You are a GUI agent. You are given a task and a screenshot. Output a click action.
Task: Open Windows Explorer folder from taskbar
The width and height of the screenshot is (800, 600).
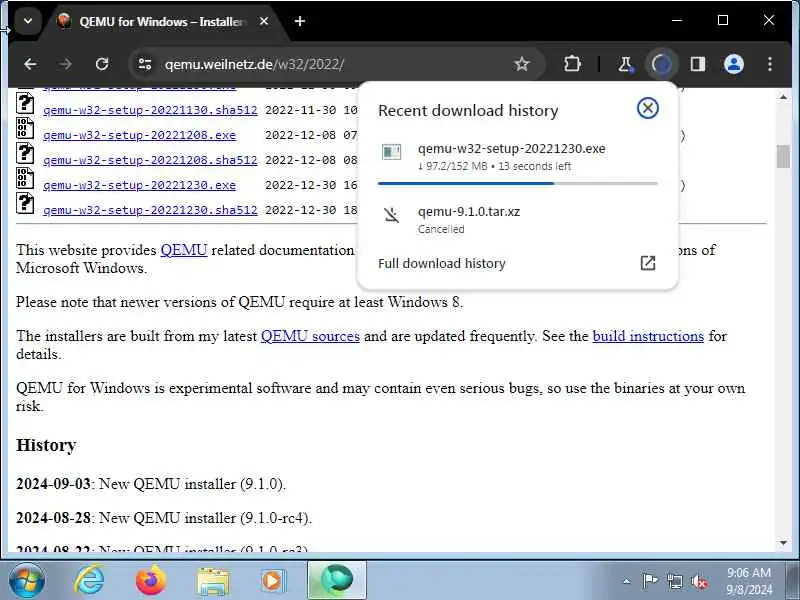click(213, 581)
